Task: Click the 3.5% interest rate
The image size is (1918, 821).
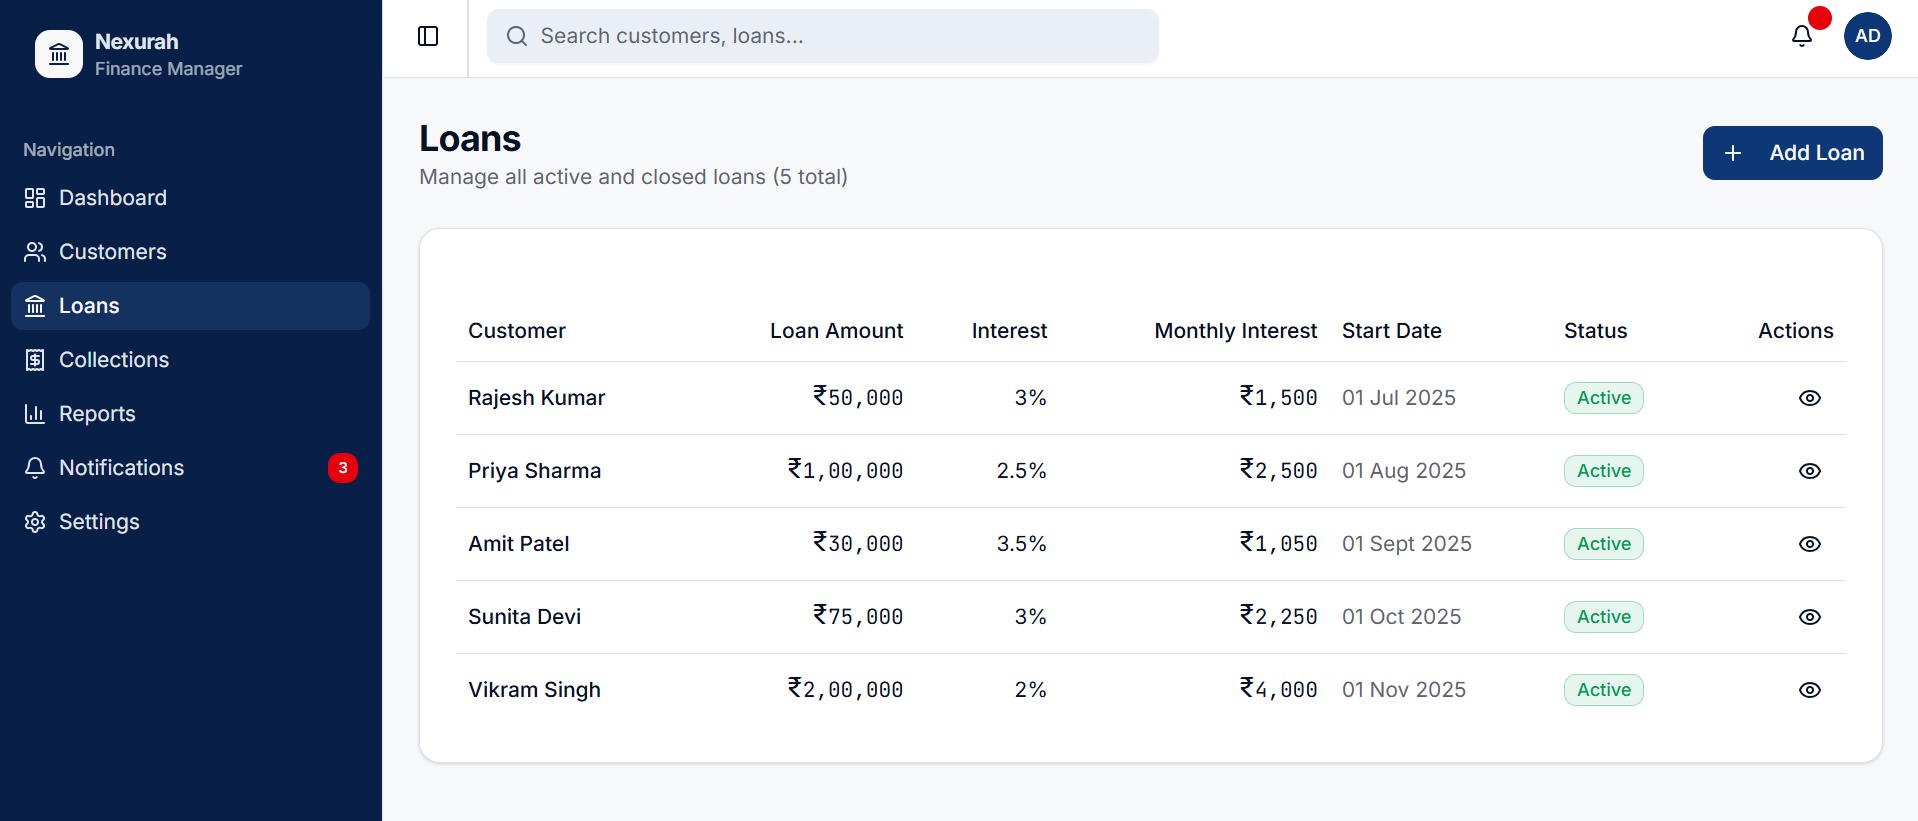Action: pyautogui.click(x=1021, y=544)
